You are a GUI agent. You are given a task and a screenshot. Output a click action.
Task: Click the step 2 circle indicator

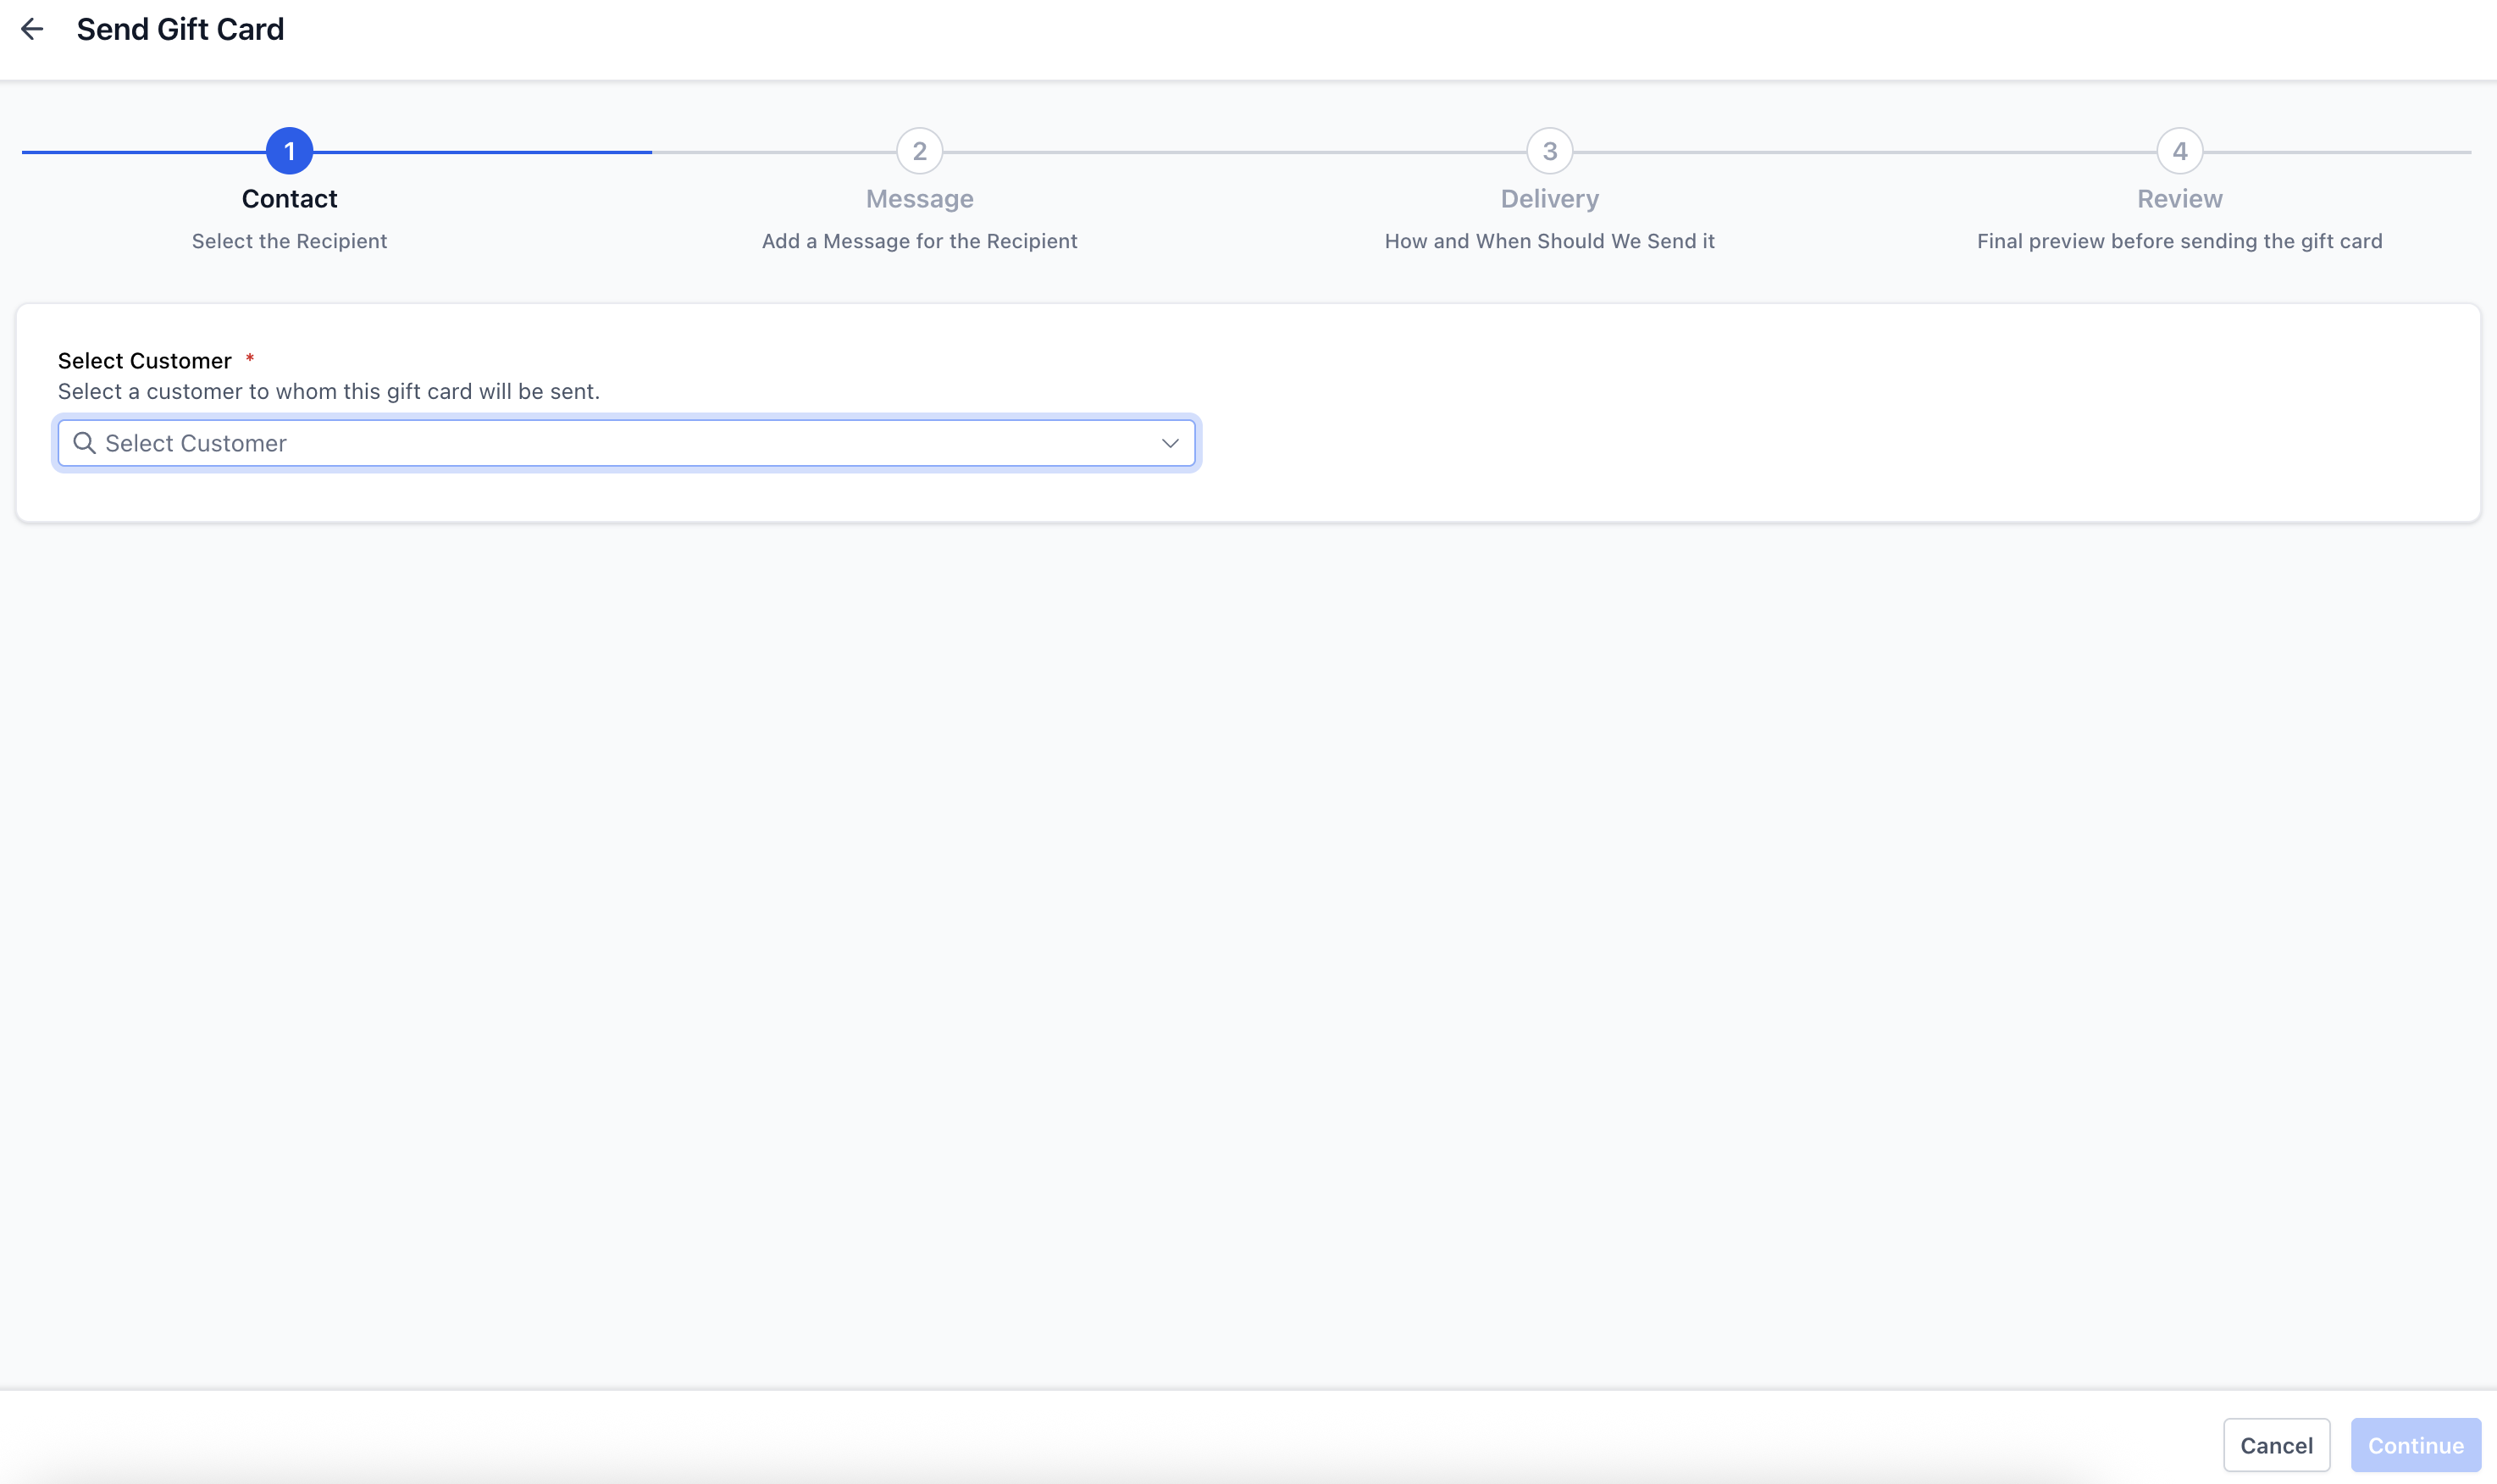coord(919,151)
